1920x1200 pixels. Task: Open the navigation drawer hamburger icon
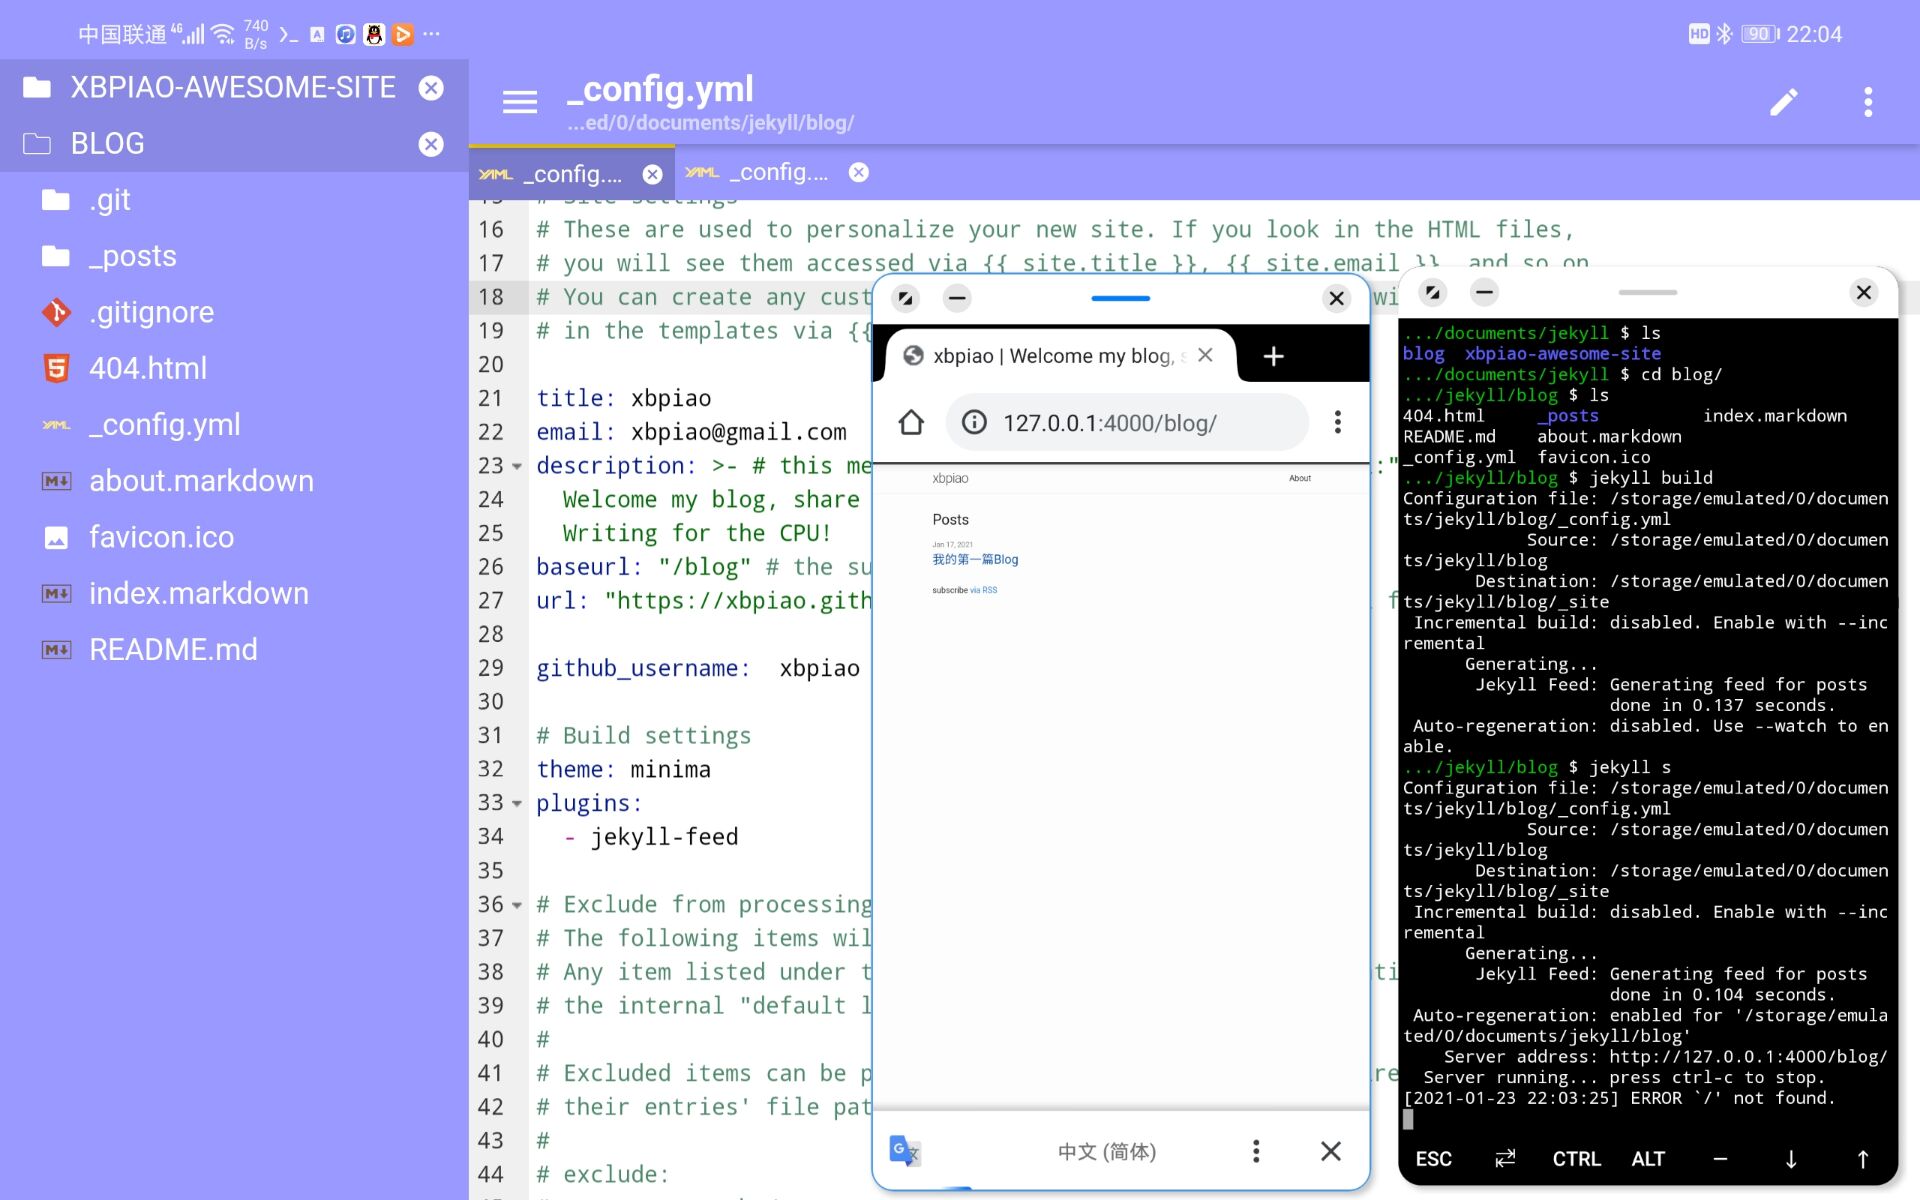coord(519,101)
